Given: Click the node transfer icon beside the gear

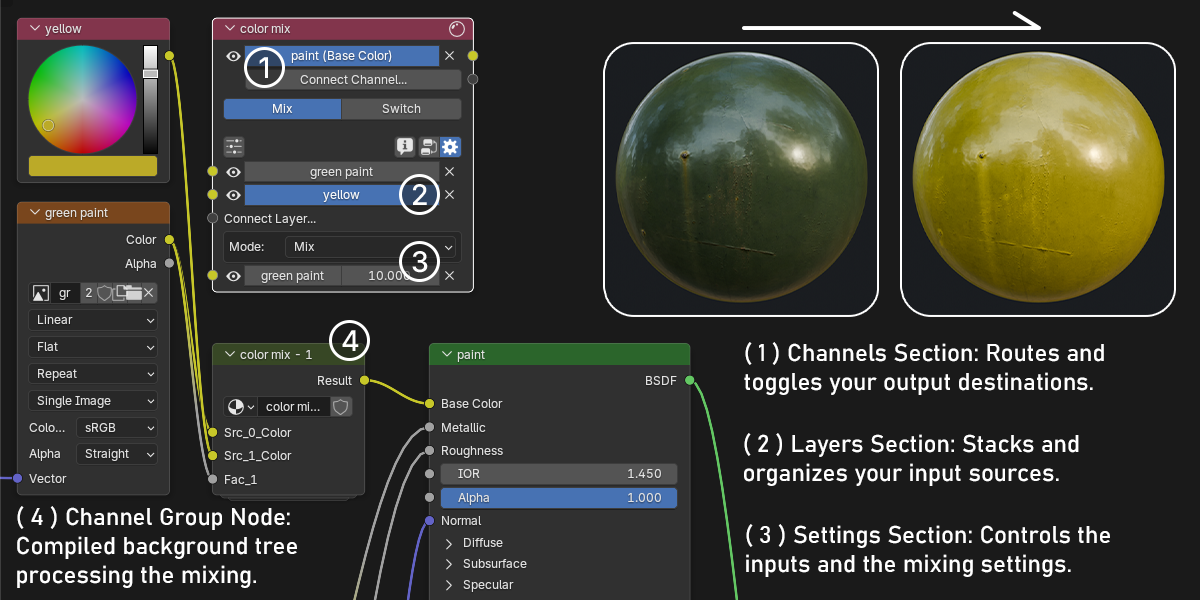Looking at the screenshot, I should [x=428, y=147].
